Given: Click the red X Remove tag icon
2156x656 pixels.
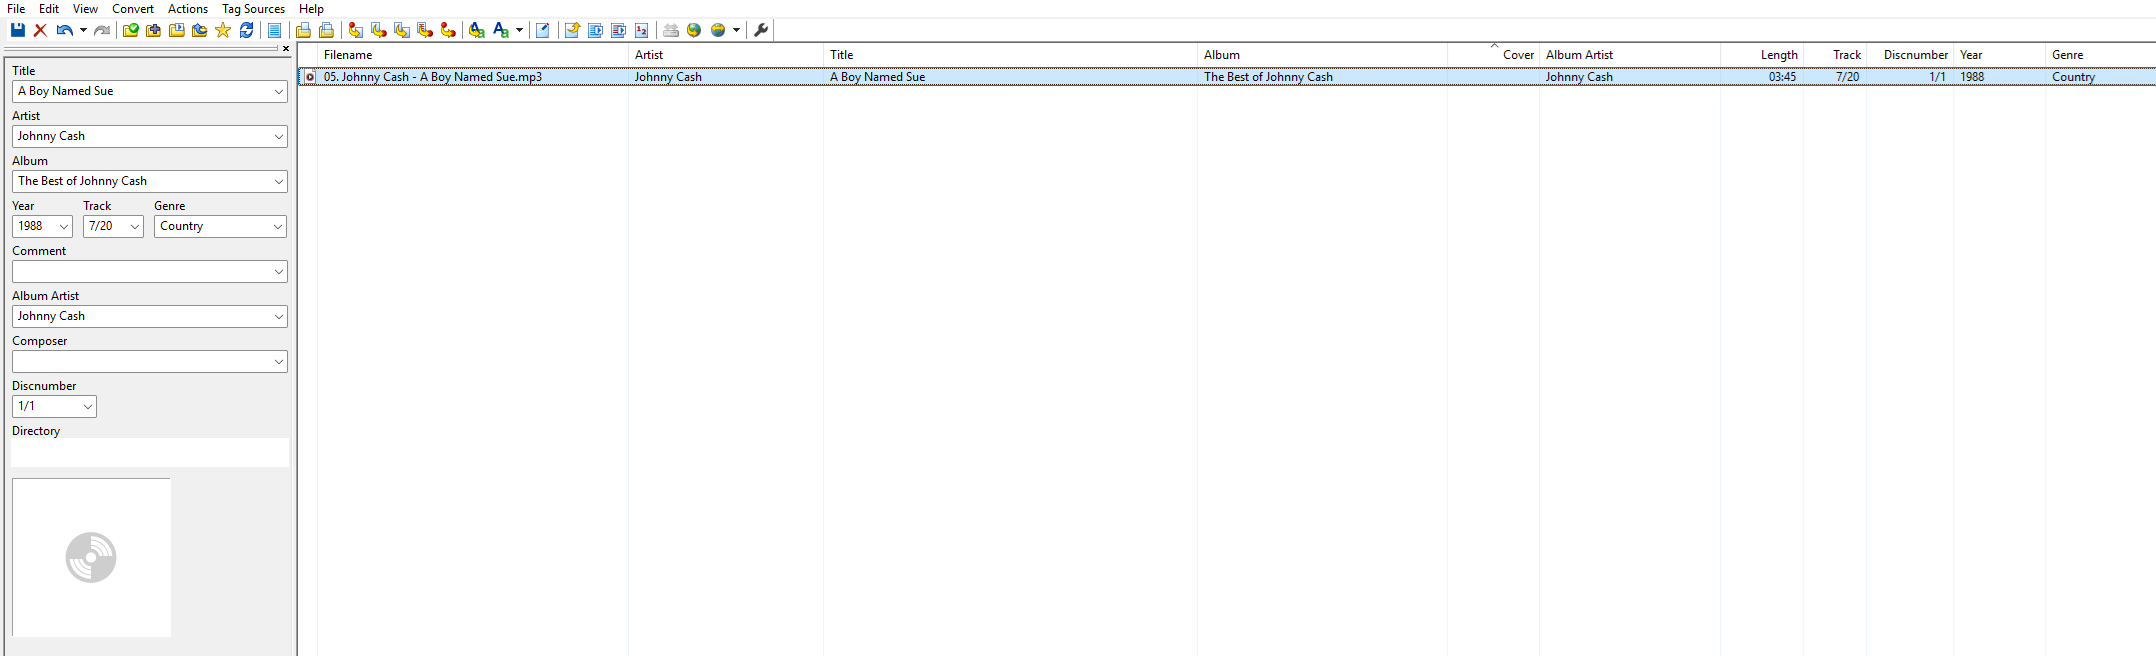Looking at the screenshot, I should point(41,30).
